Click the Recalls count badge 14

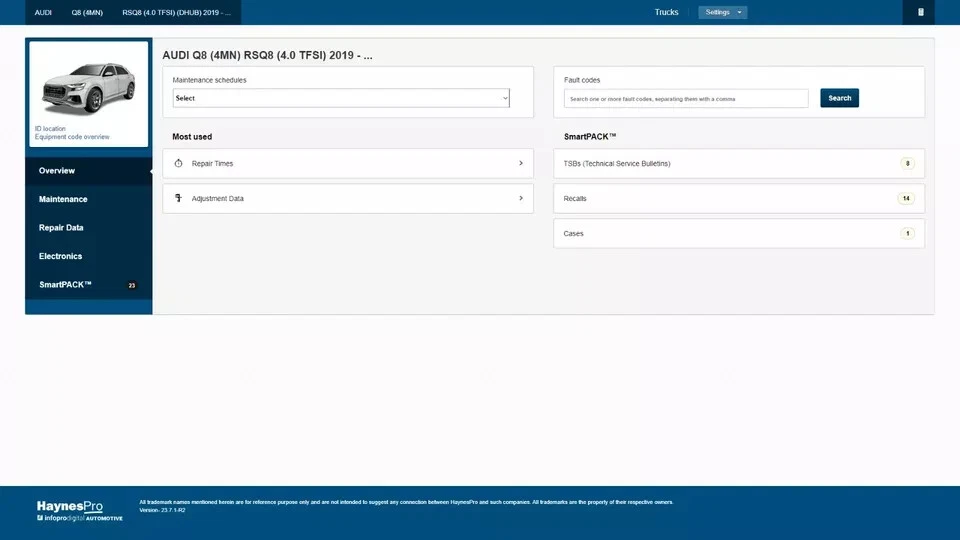click(906, 198)
